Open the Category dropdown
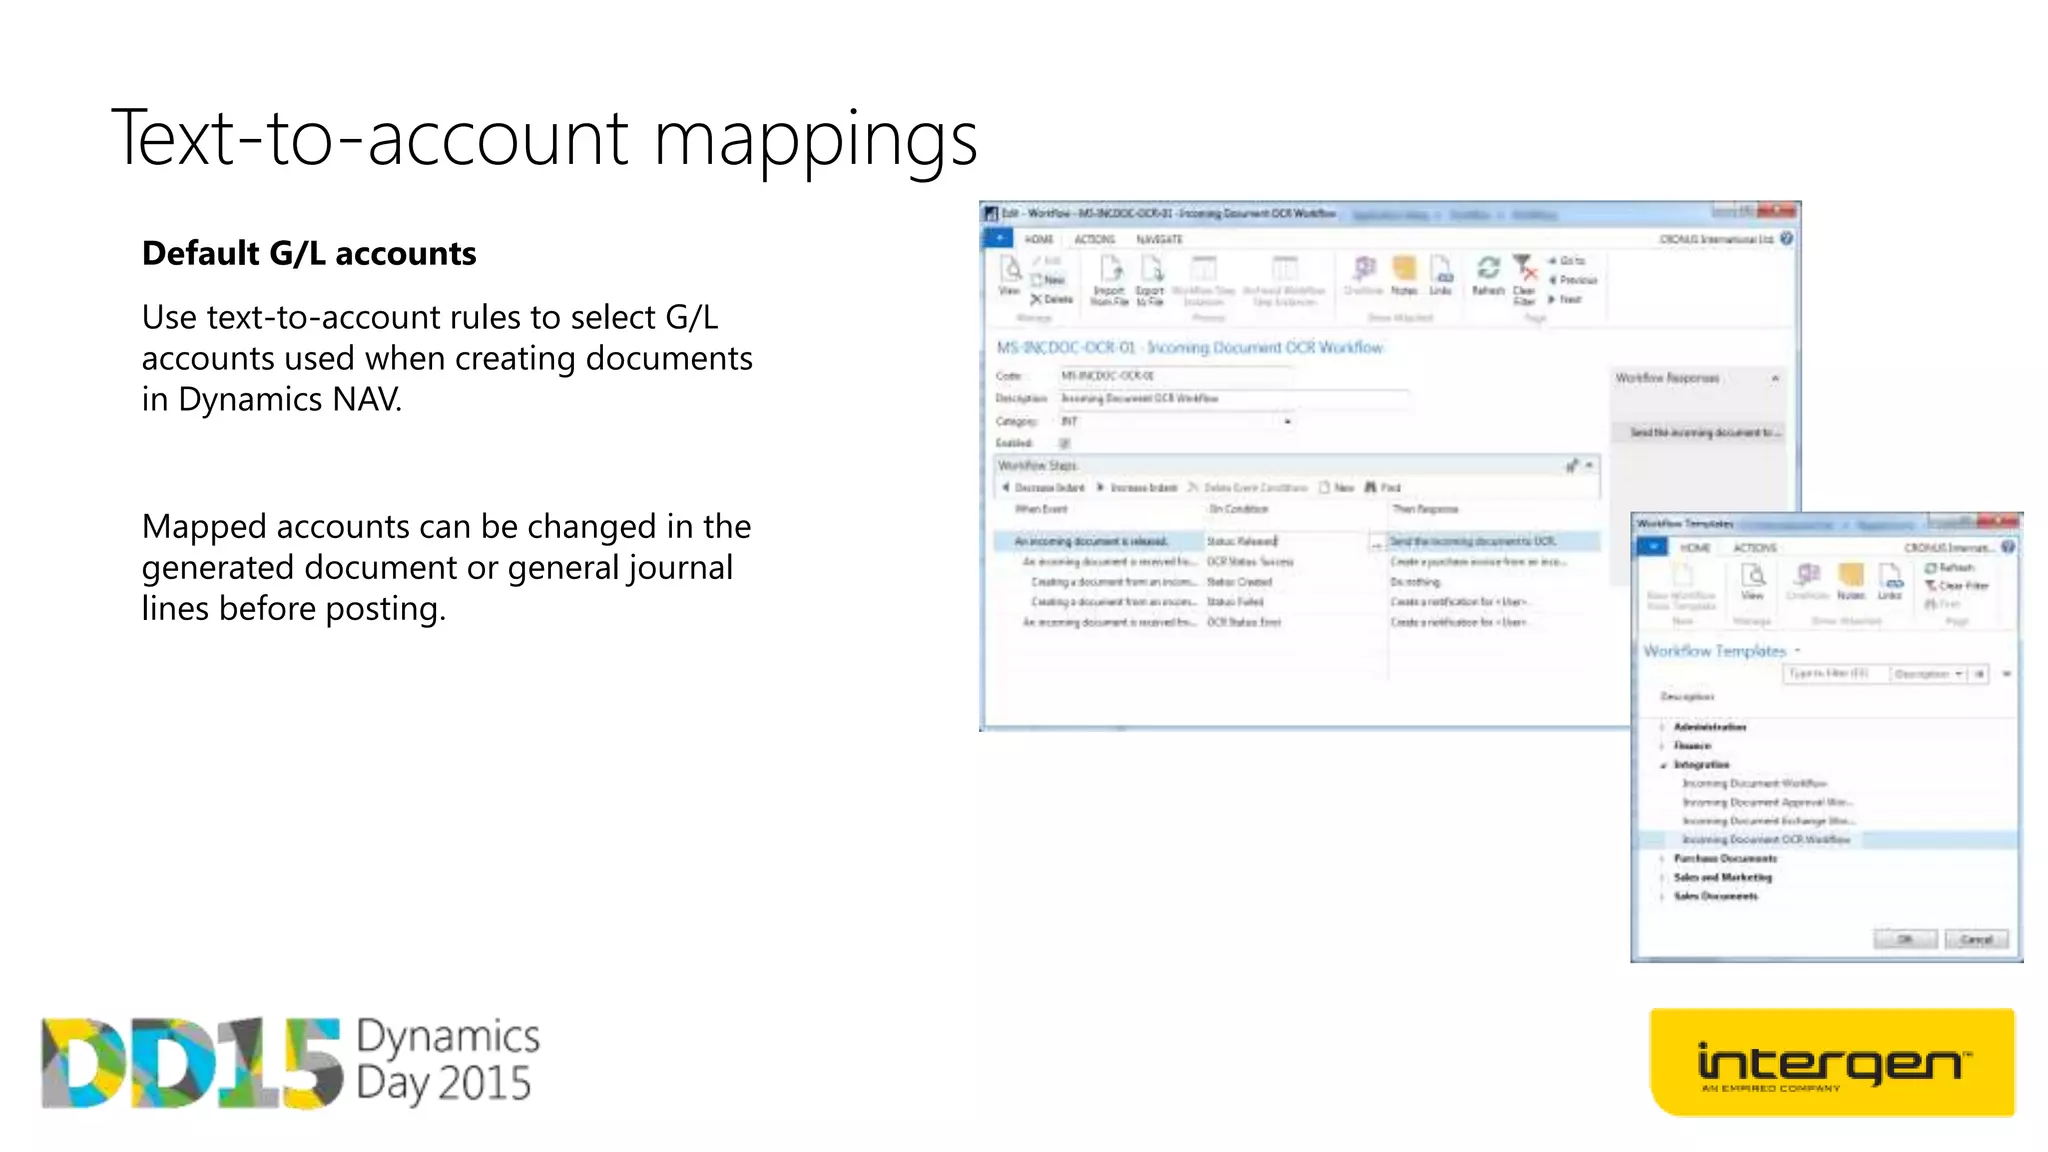Image resolution: width=2048 pixels, height=1152 pixels. coord(1287,422)
